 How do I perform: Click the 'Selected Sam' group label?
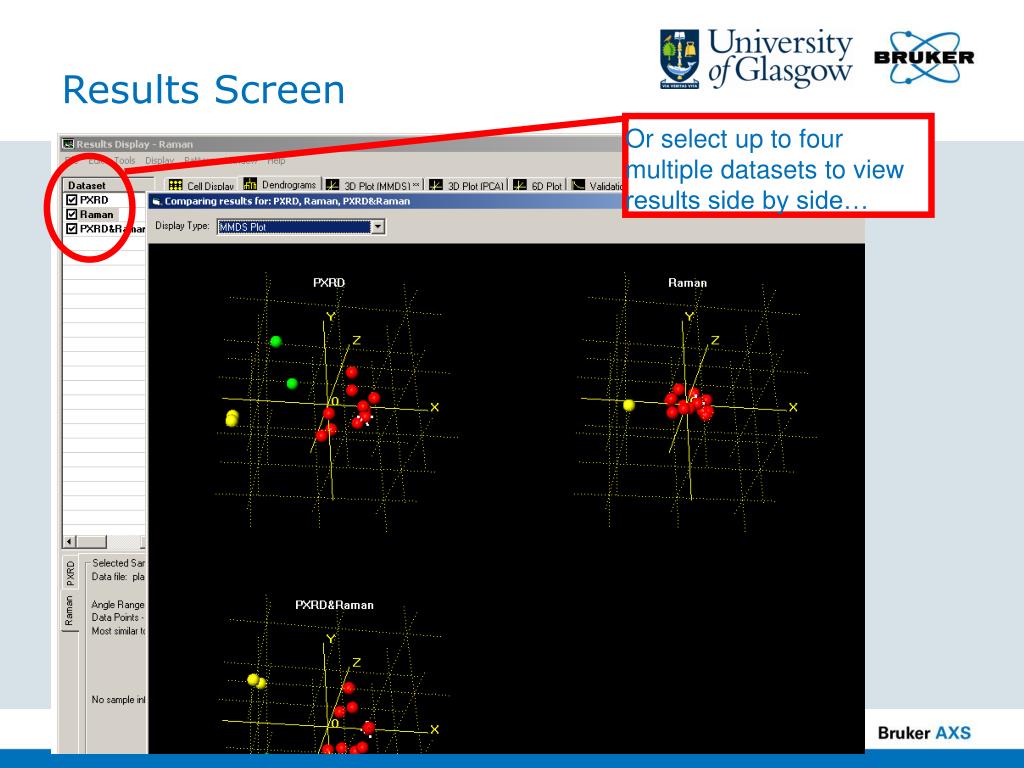click(118, 562)
